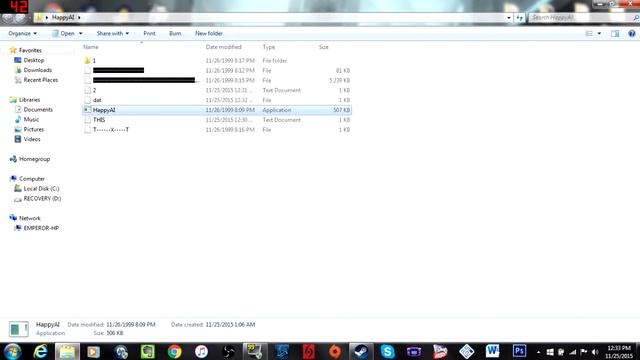Open Google Chrome from the taskbar
640x360 pixels.
(x=174, y=351)
